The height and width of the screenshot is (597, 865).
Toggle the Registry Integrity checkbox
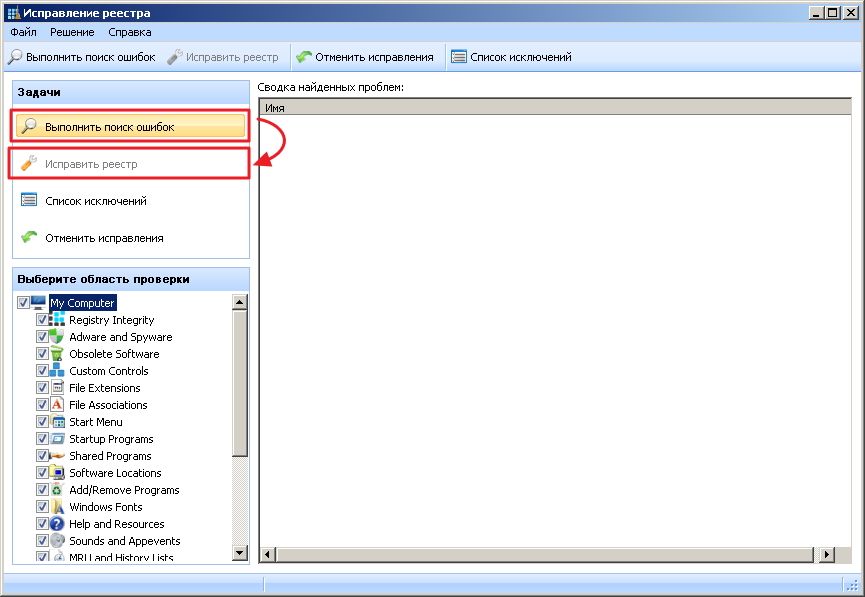pyautogui.click(x=42, y=319)
